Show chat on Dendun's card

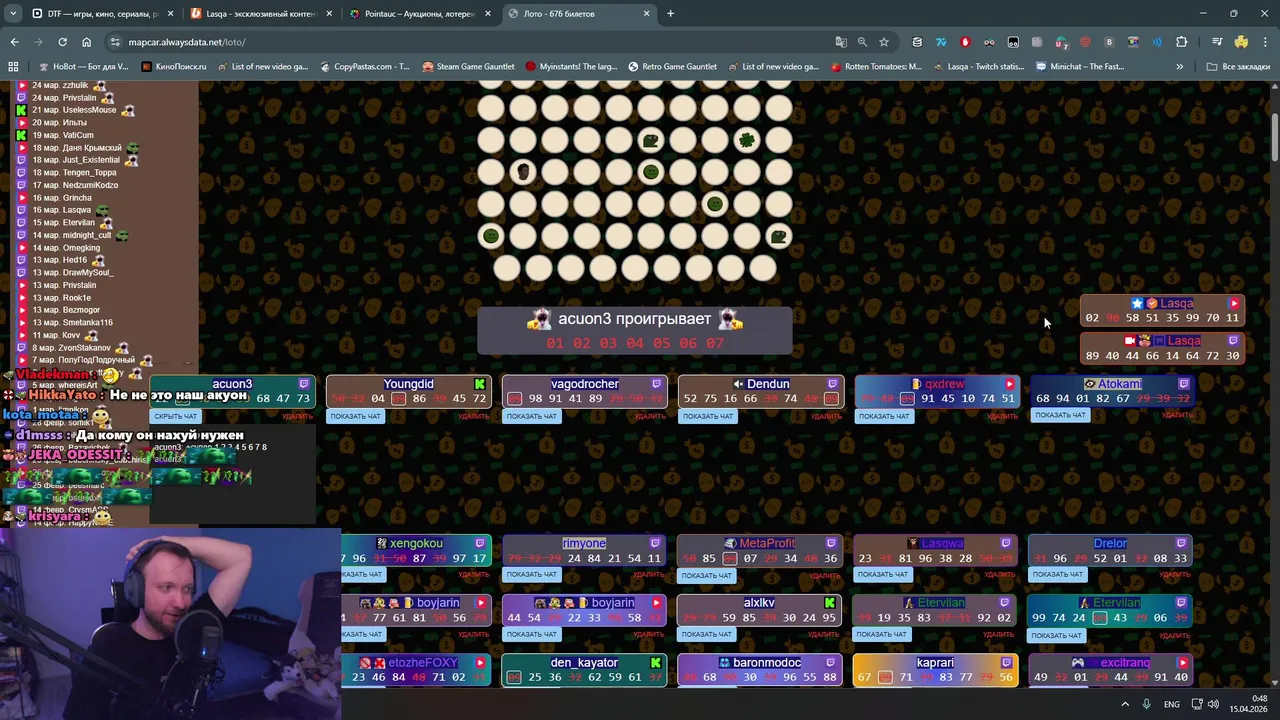[707, 416]
